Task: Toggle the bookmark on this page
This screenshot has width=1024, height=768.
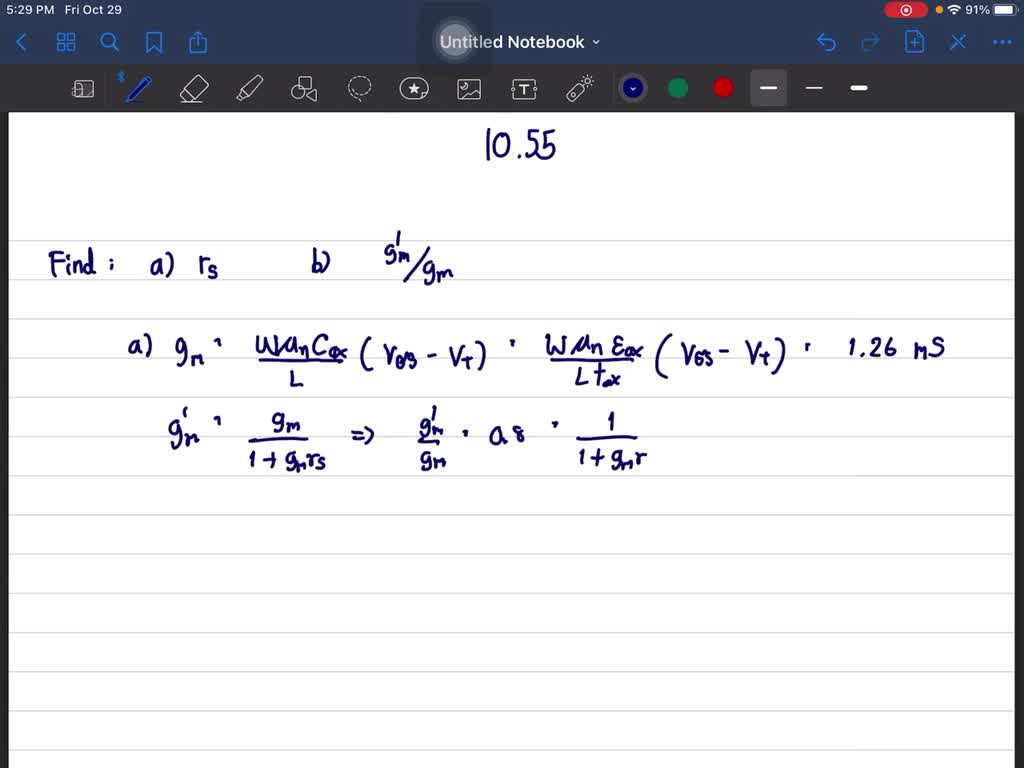Action: click(153, 42)
